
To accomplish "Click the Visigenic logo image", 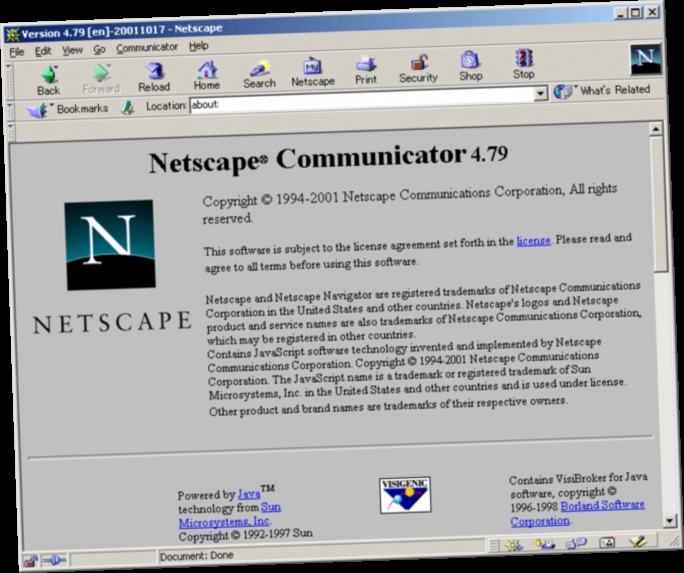I will 405,495.
